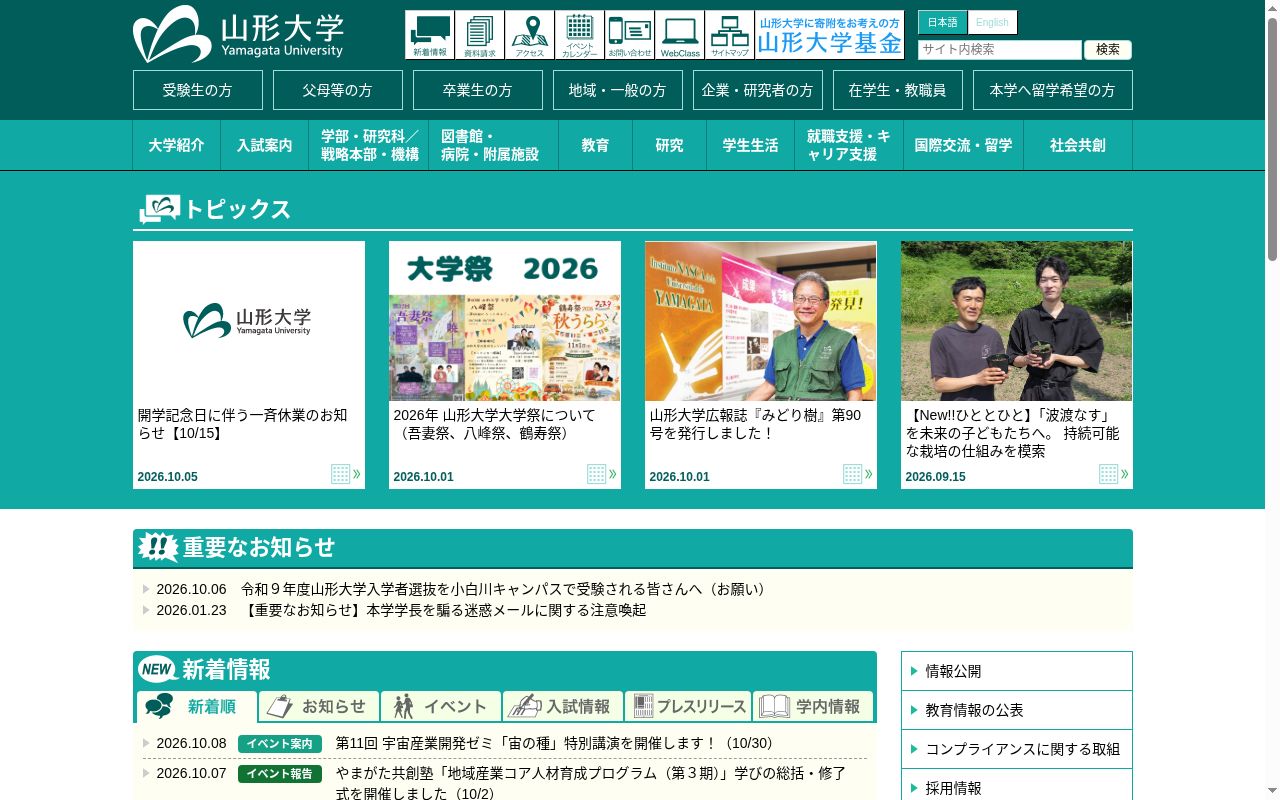Open the 社会共創 menu
The width and height of the screenshot is (1280, 800).
(1078, 145)
